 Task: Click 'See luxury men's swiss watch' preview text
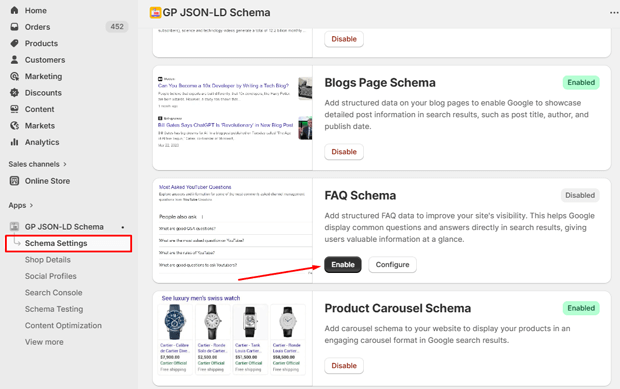(x=201, y=298)
